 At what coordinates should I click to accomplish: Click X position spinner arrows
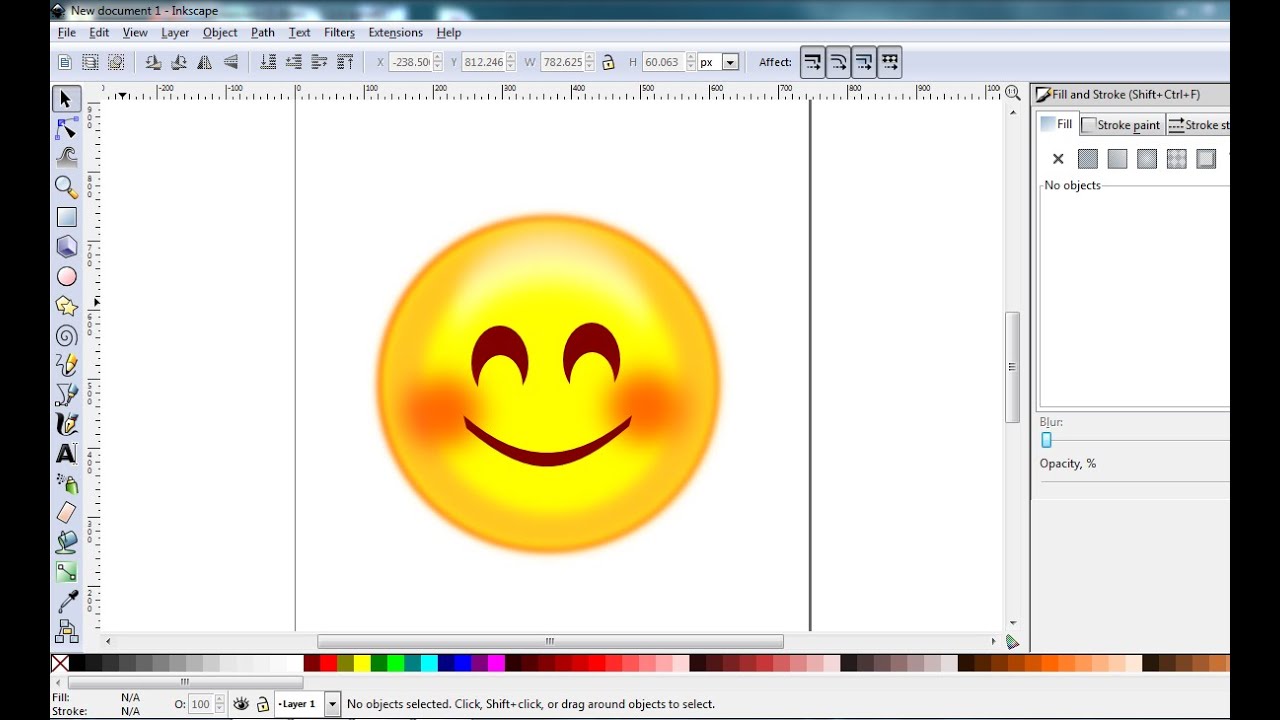(x=438, y=62)
